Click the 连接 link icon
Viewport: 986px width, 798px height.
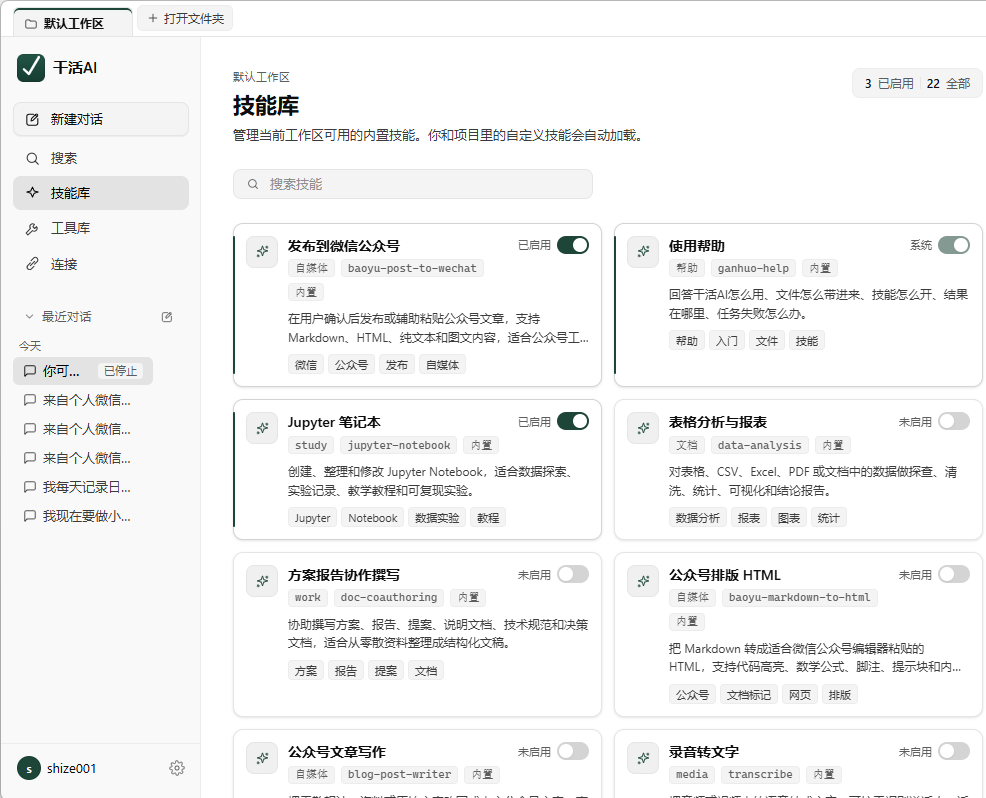[32, 264]
